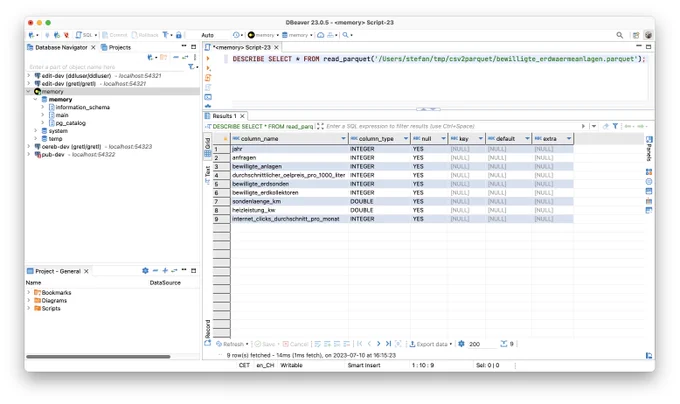Screen dimensions: 680x404
Task: Click project panel settings gear icon
Action: [x=145, y=270]
